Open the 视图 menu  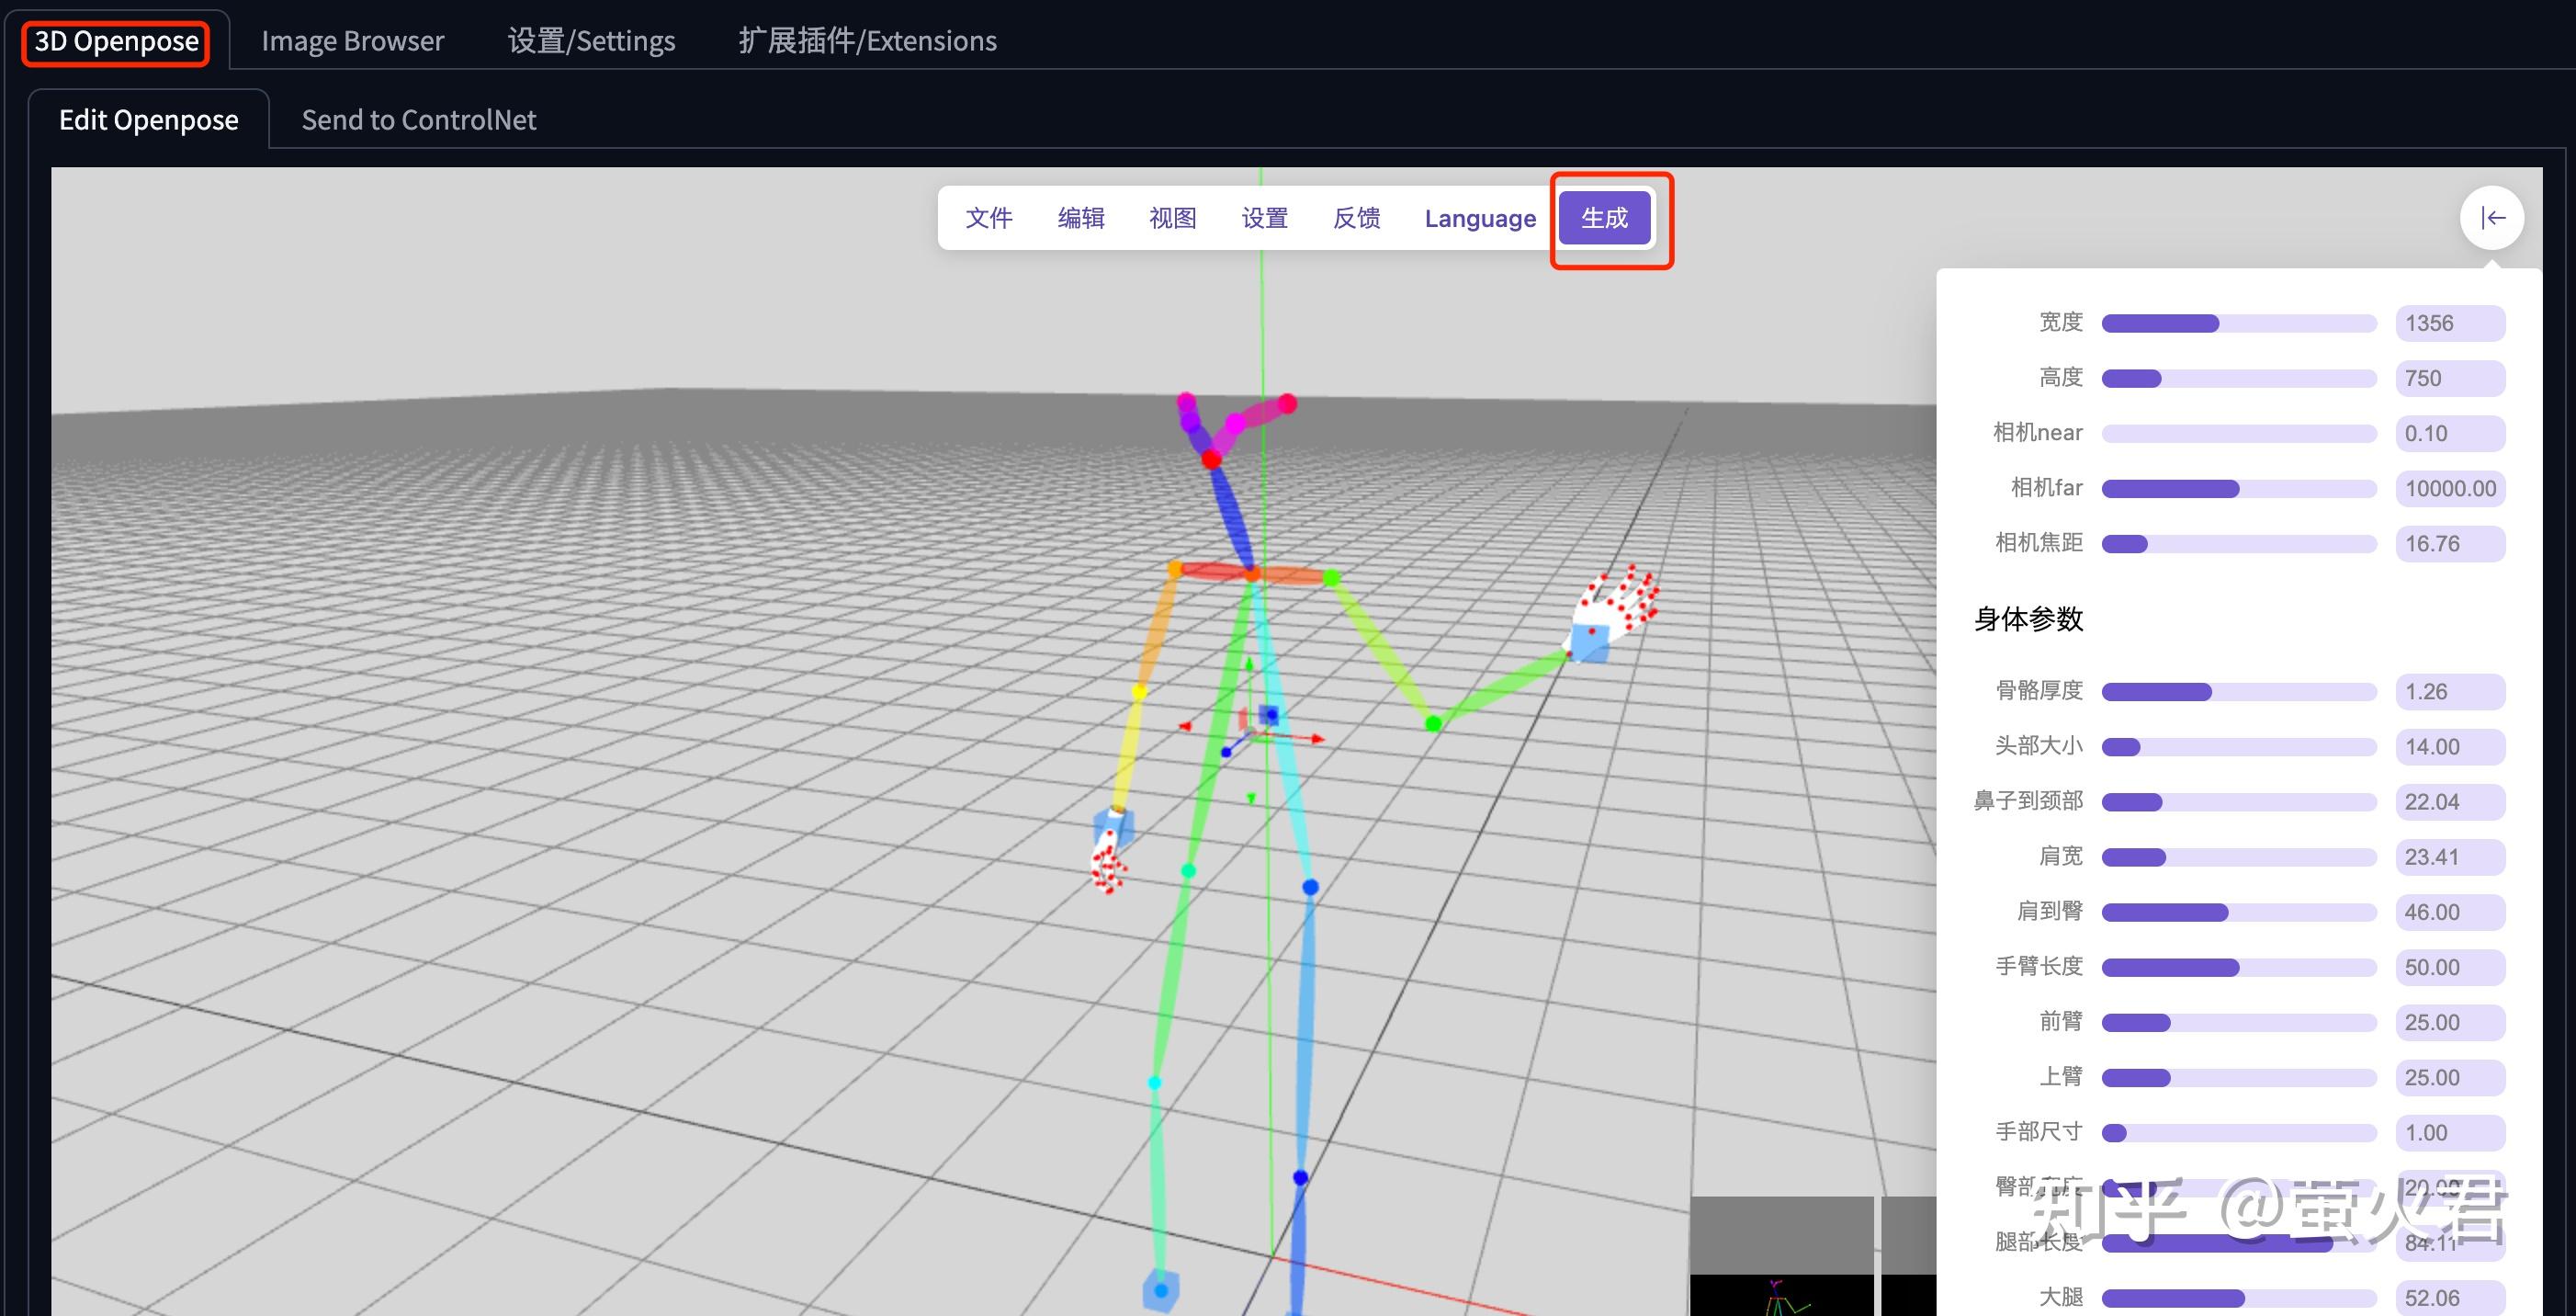point(1172,218)
